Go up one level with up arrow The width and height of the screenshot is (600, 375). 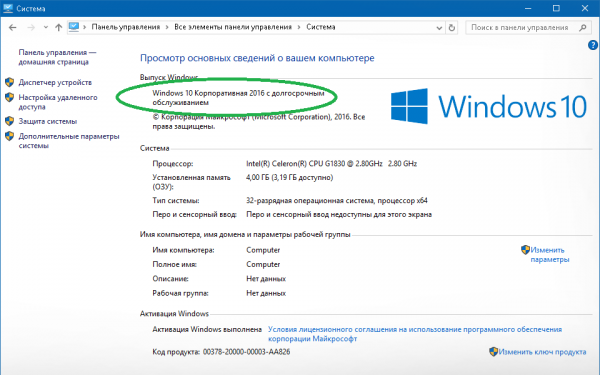[59, 28]
